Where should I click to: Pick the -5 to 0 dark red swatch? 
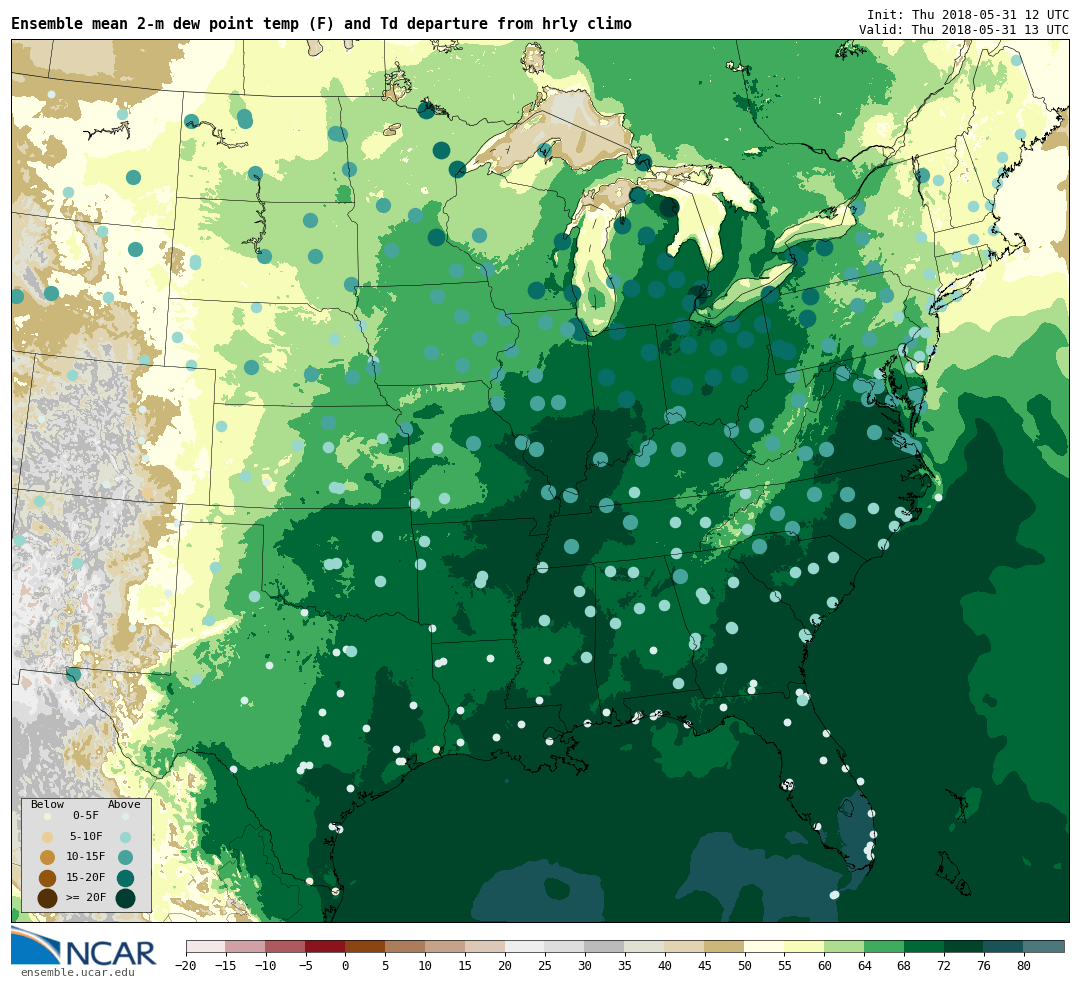[326, 946]
